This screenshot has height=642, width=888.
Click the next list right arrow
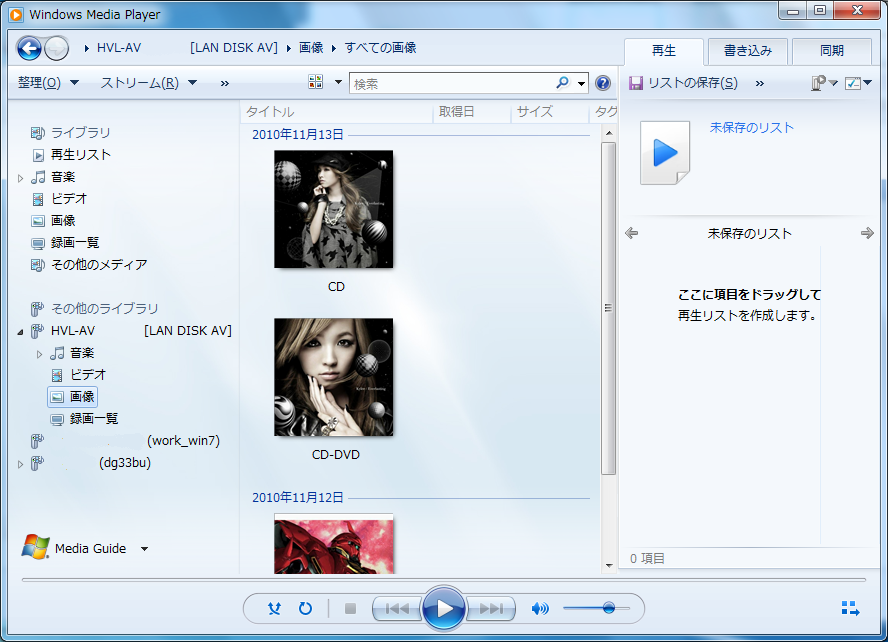[x=867, y=233]
